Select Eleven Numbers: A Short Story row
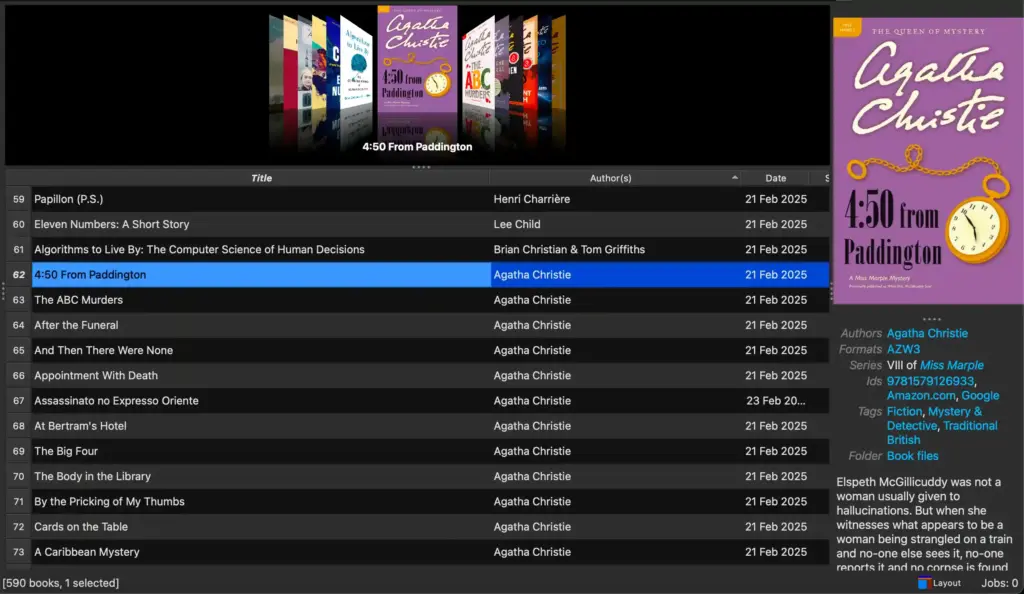 418,224
